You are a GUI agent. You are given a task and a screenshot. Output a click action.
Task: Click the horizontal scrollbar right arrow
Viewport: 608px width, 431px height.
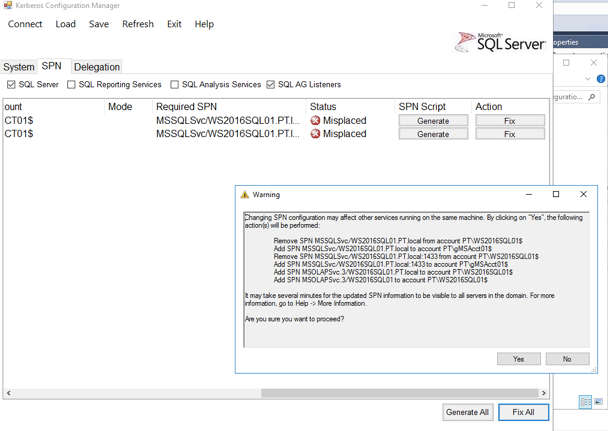544,393
